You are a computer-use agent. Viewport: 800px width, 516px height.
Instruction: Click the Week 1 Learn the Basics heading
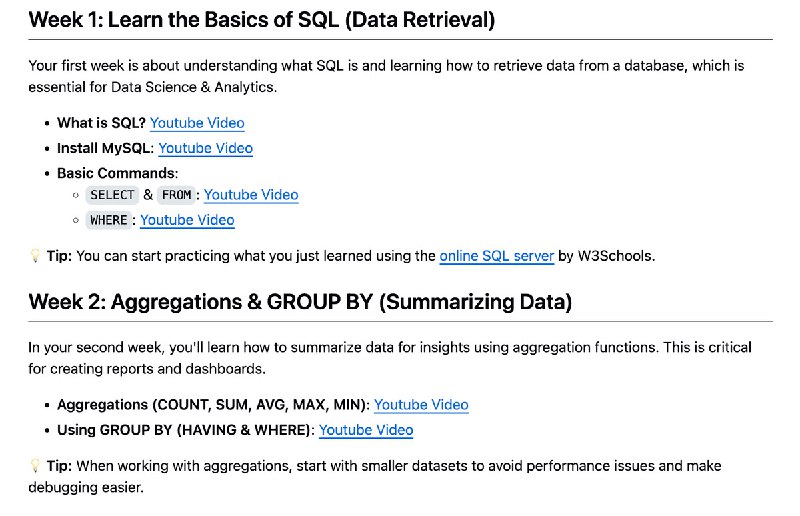pos(262,20)
